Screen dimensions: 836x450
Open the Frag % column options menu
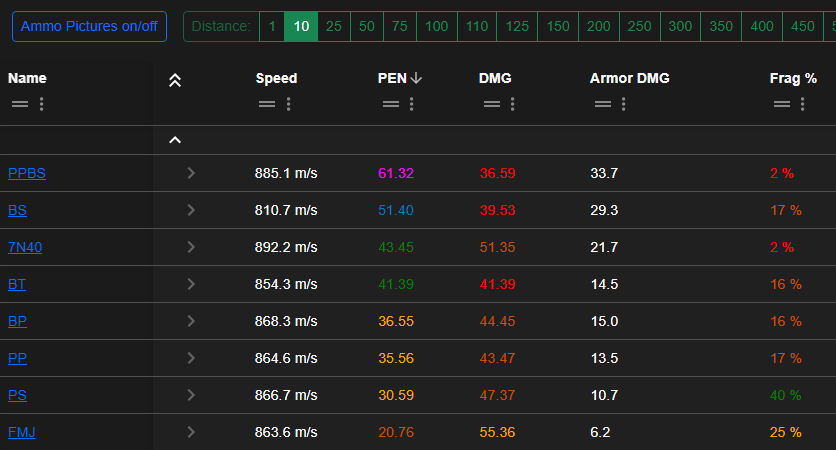click(x=802, y=104)
